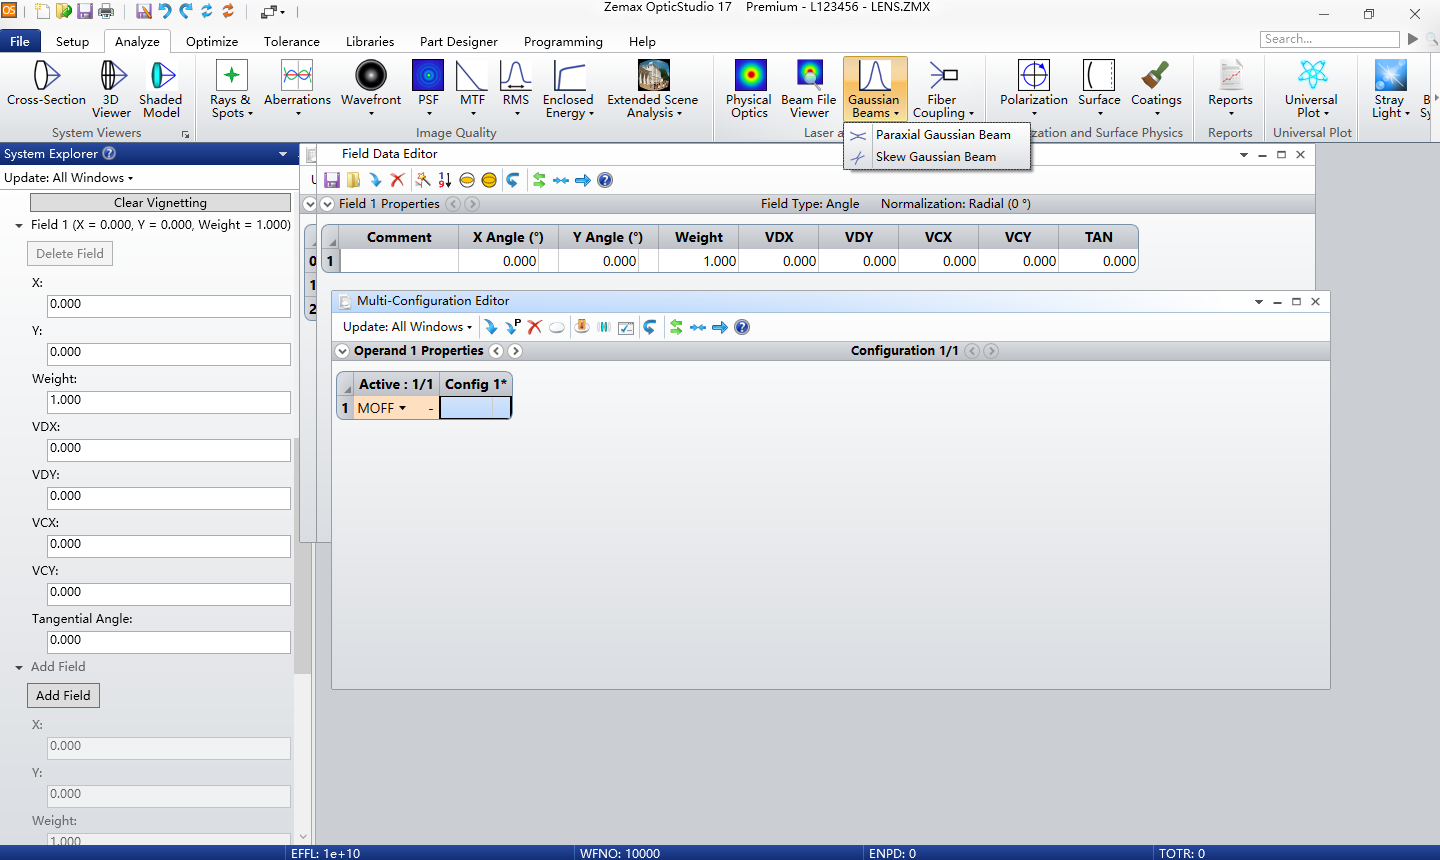The height and width of the screenshot is (860, 1440).
Task: Select Paraxial Gaussian Beam menu entry
Action: pos(938,135)
